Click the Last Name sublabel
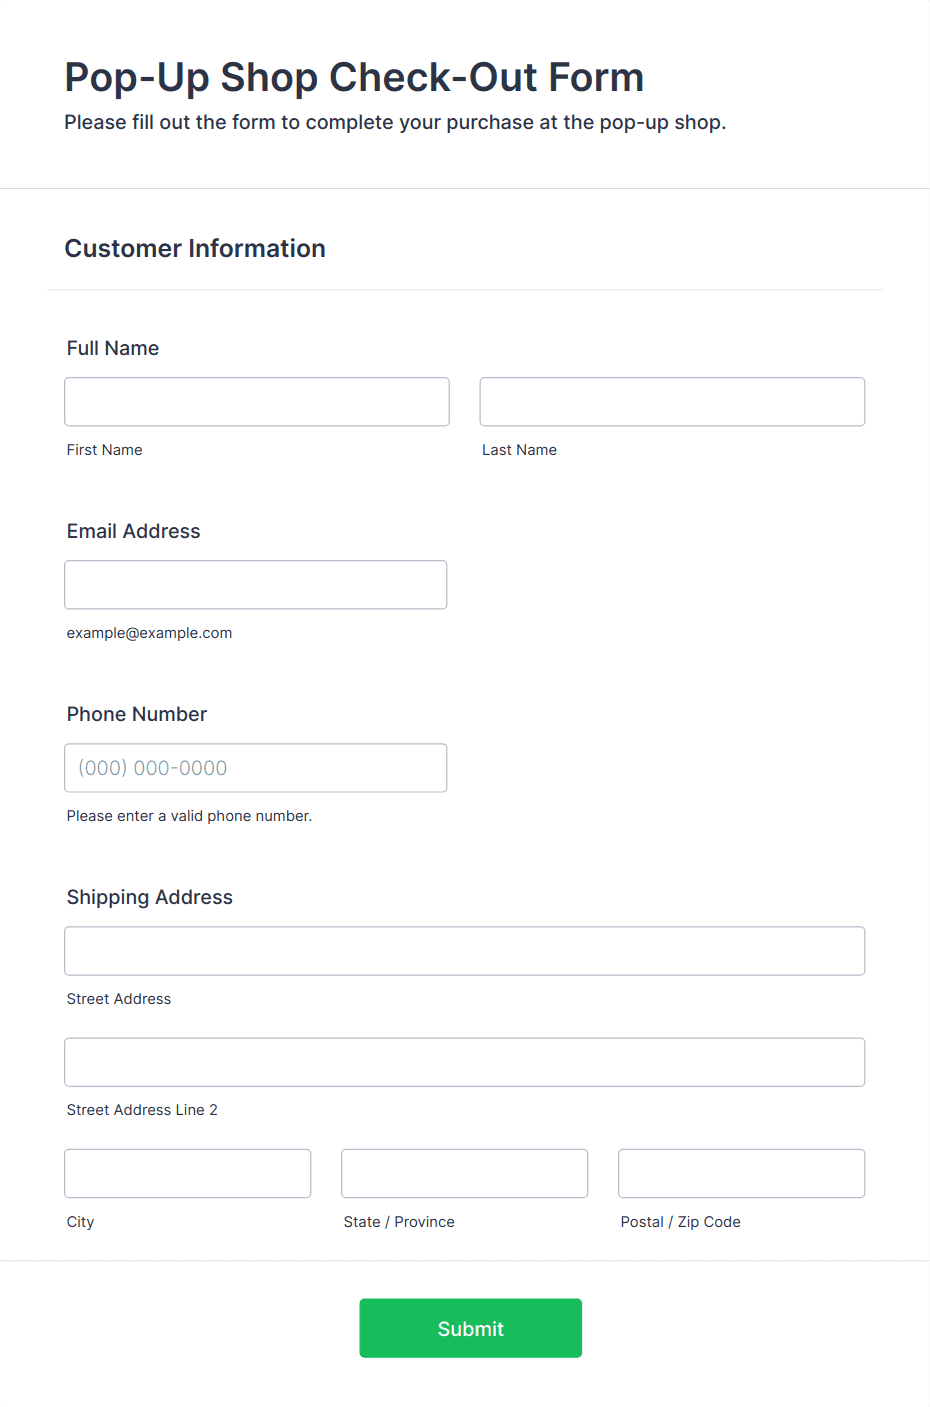This screenshot has height=1407, width=930. click(x=520, y=450)
